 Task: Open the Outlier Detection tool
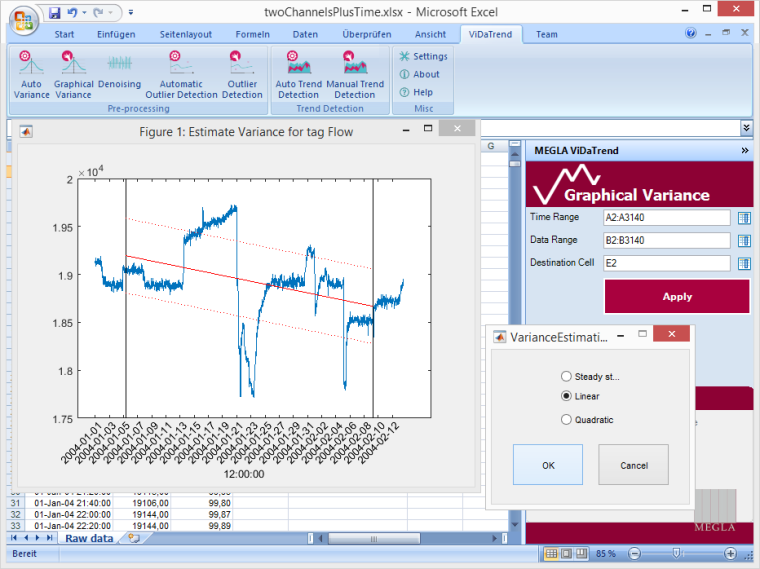click(x=242, y=75)
